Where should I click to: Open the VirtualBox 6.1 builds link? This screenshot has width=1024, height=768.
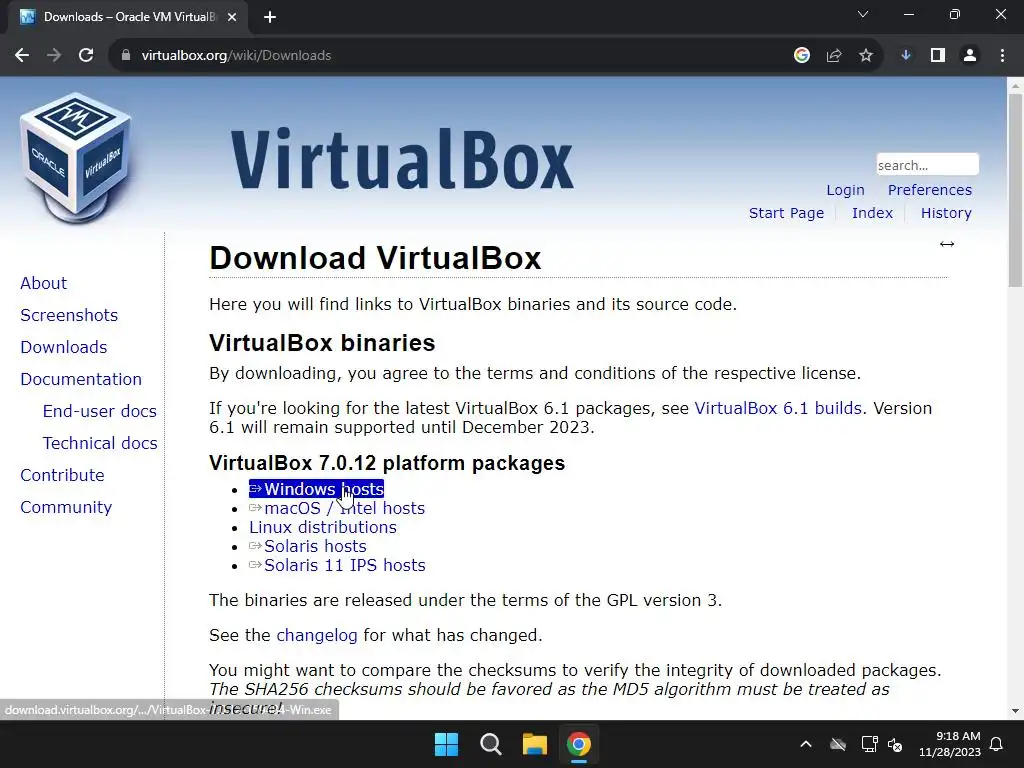pyautogui.click(x=778, y=408)
